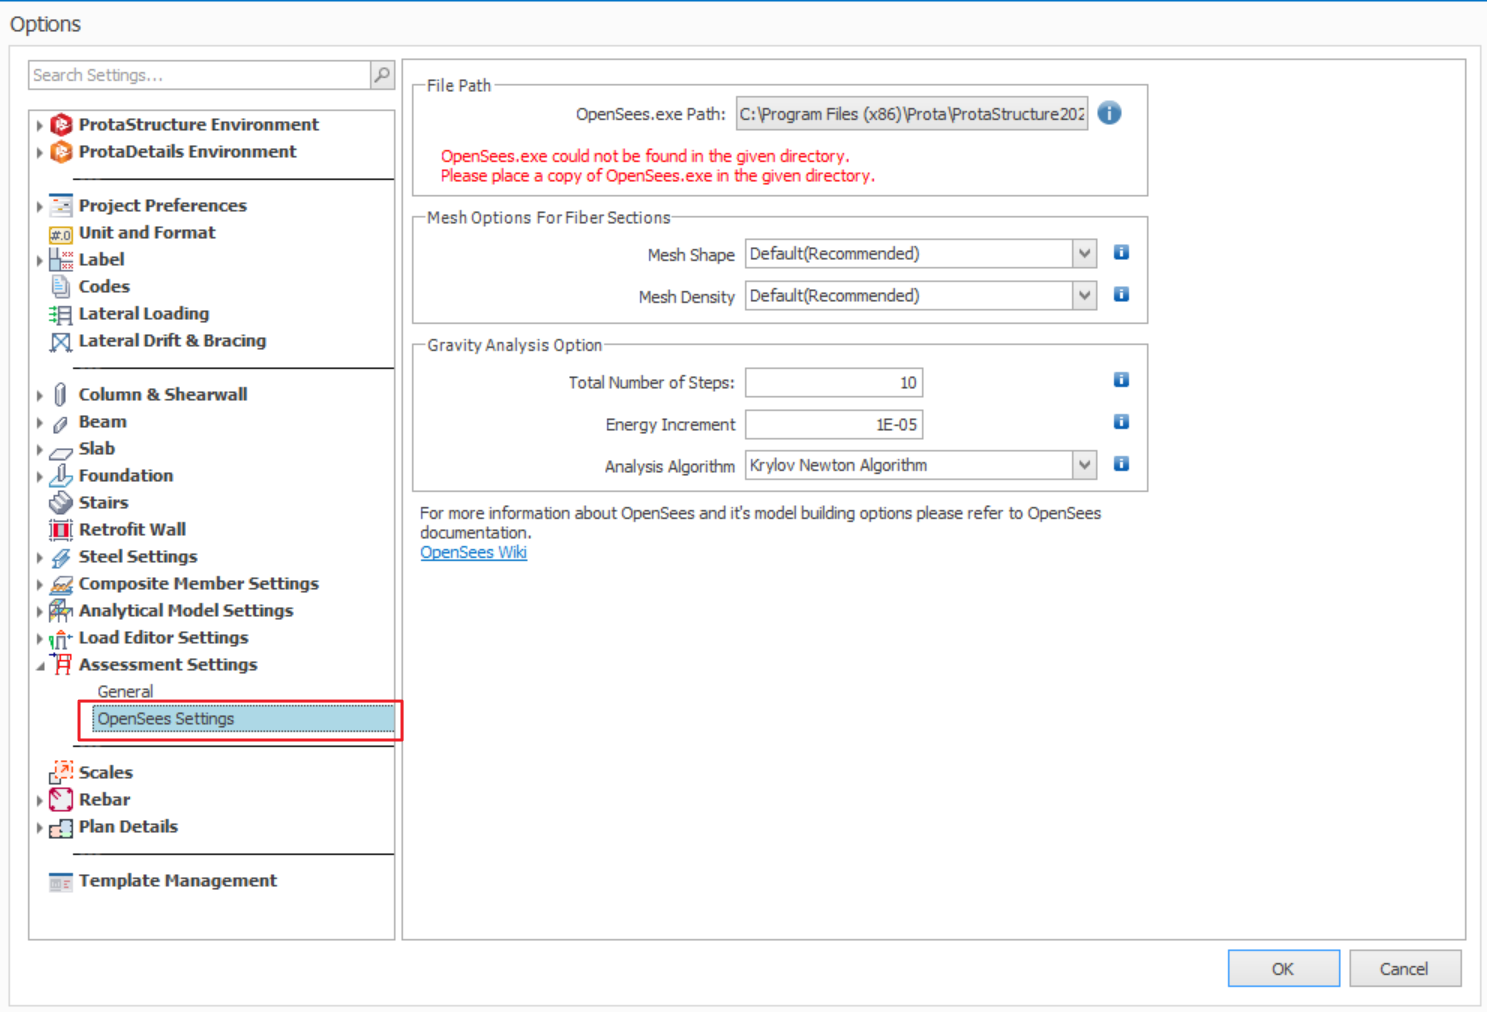This screenshot has width=1487, height=1012.
Task: Select General under Assessment Settings
Action: (x=125, y=691)
